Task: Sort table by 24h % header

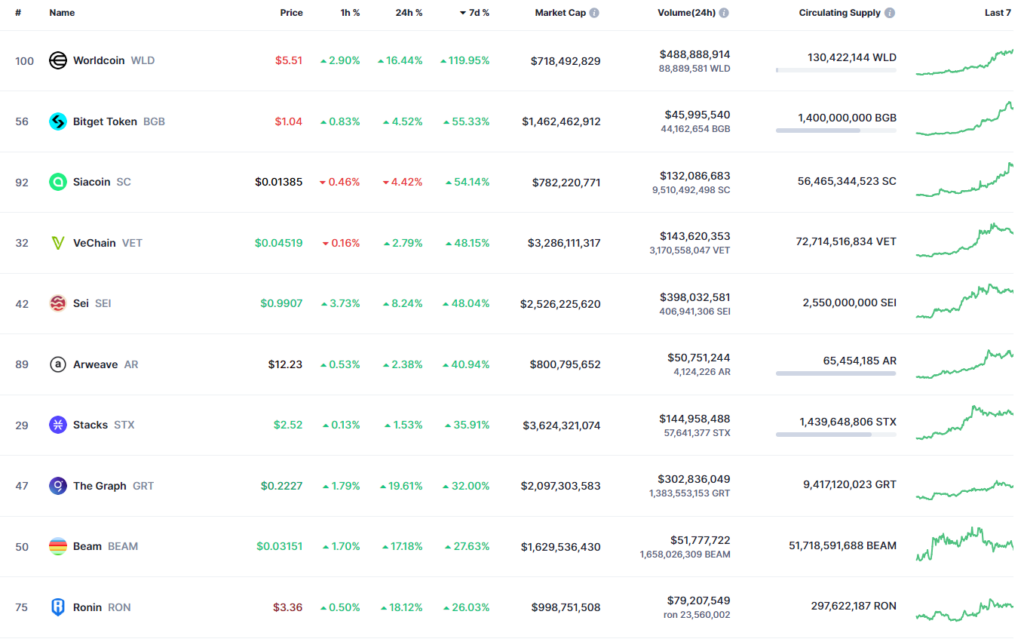Action: [x=409, y=13]
